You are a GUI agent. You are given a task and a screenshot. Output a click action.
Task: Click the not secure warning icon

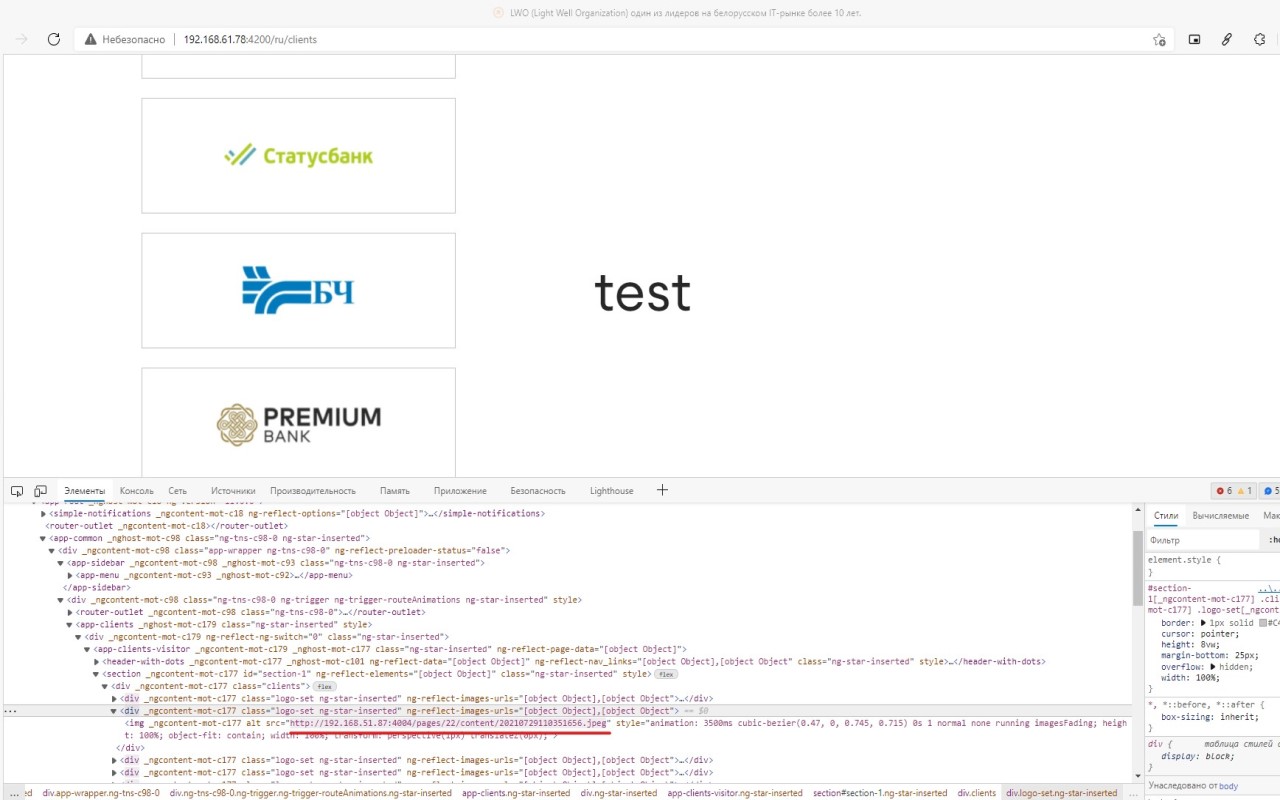[x=91, y=39]
